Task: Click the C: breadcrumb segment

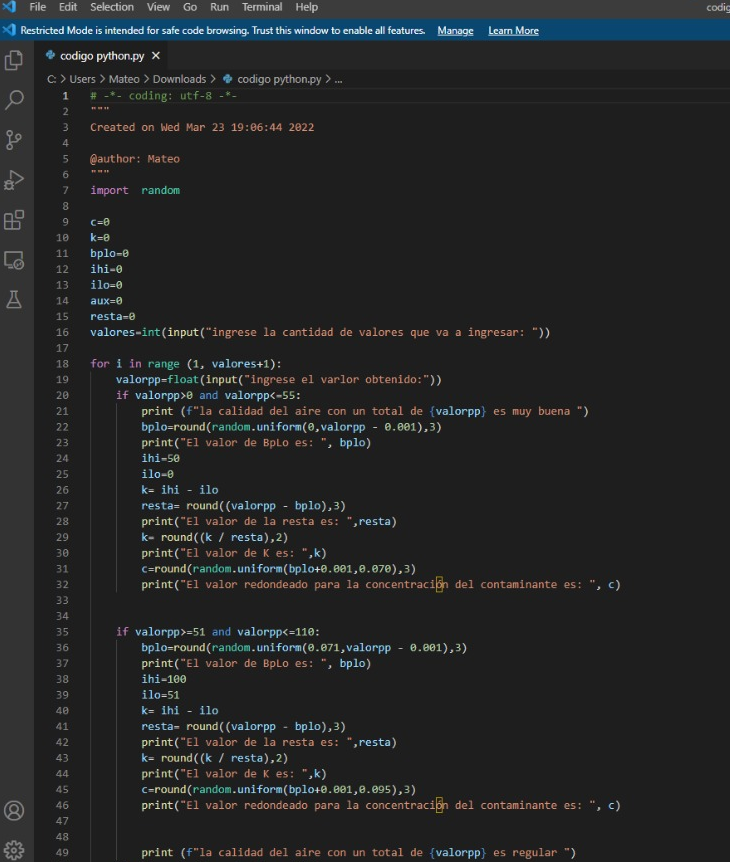Action: coord(52,79)
